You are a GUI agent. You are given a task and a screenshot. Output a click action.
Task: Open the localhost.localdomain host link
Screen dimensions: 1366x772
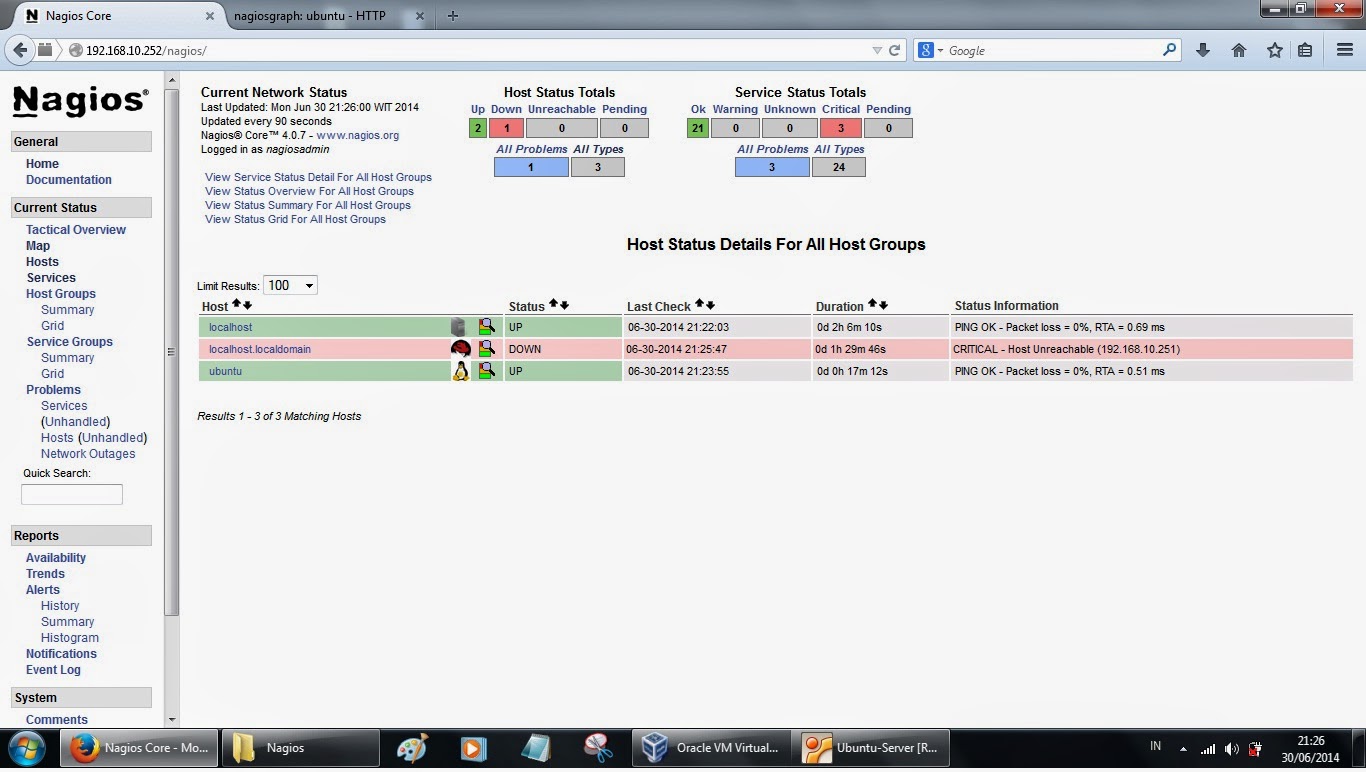[x=260, y=349]
